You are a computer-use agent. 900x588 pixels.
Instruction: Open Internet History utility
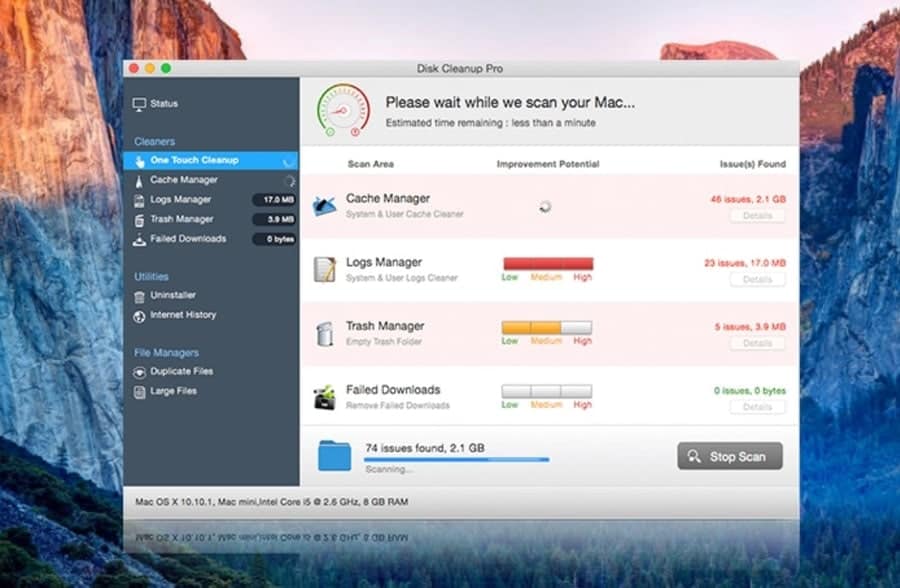point(183,315)
